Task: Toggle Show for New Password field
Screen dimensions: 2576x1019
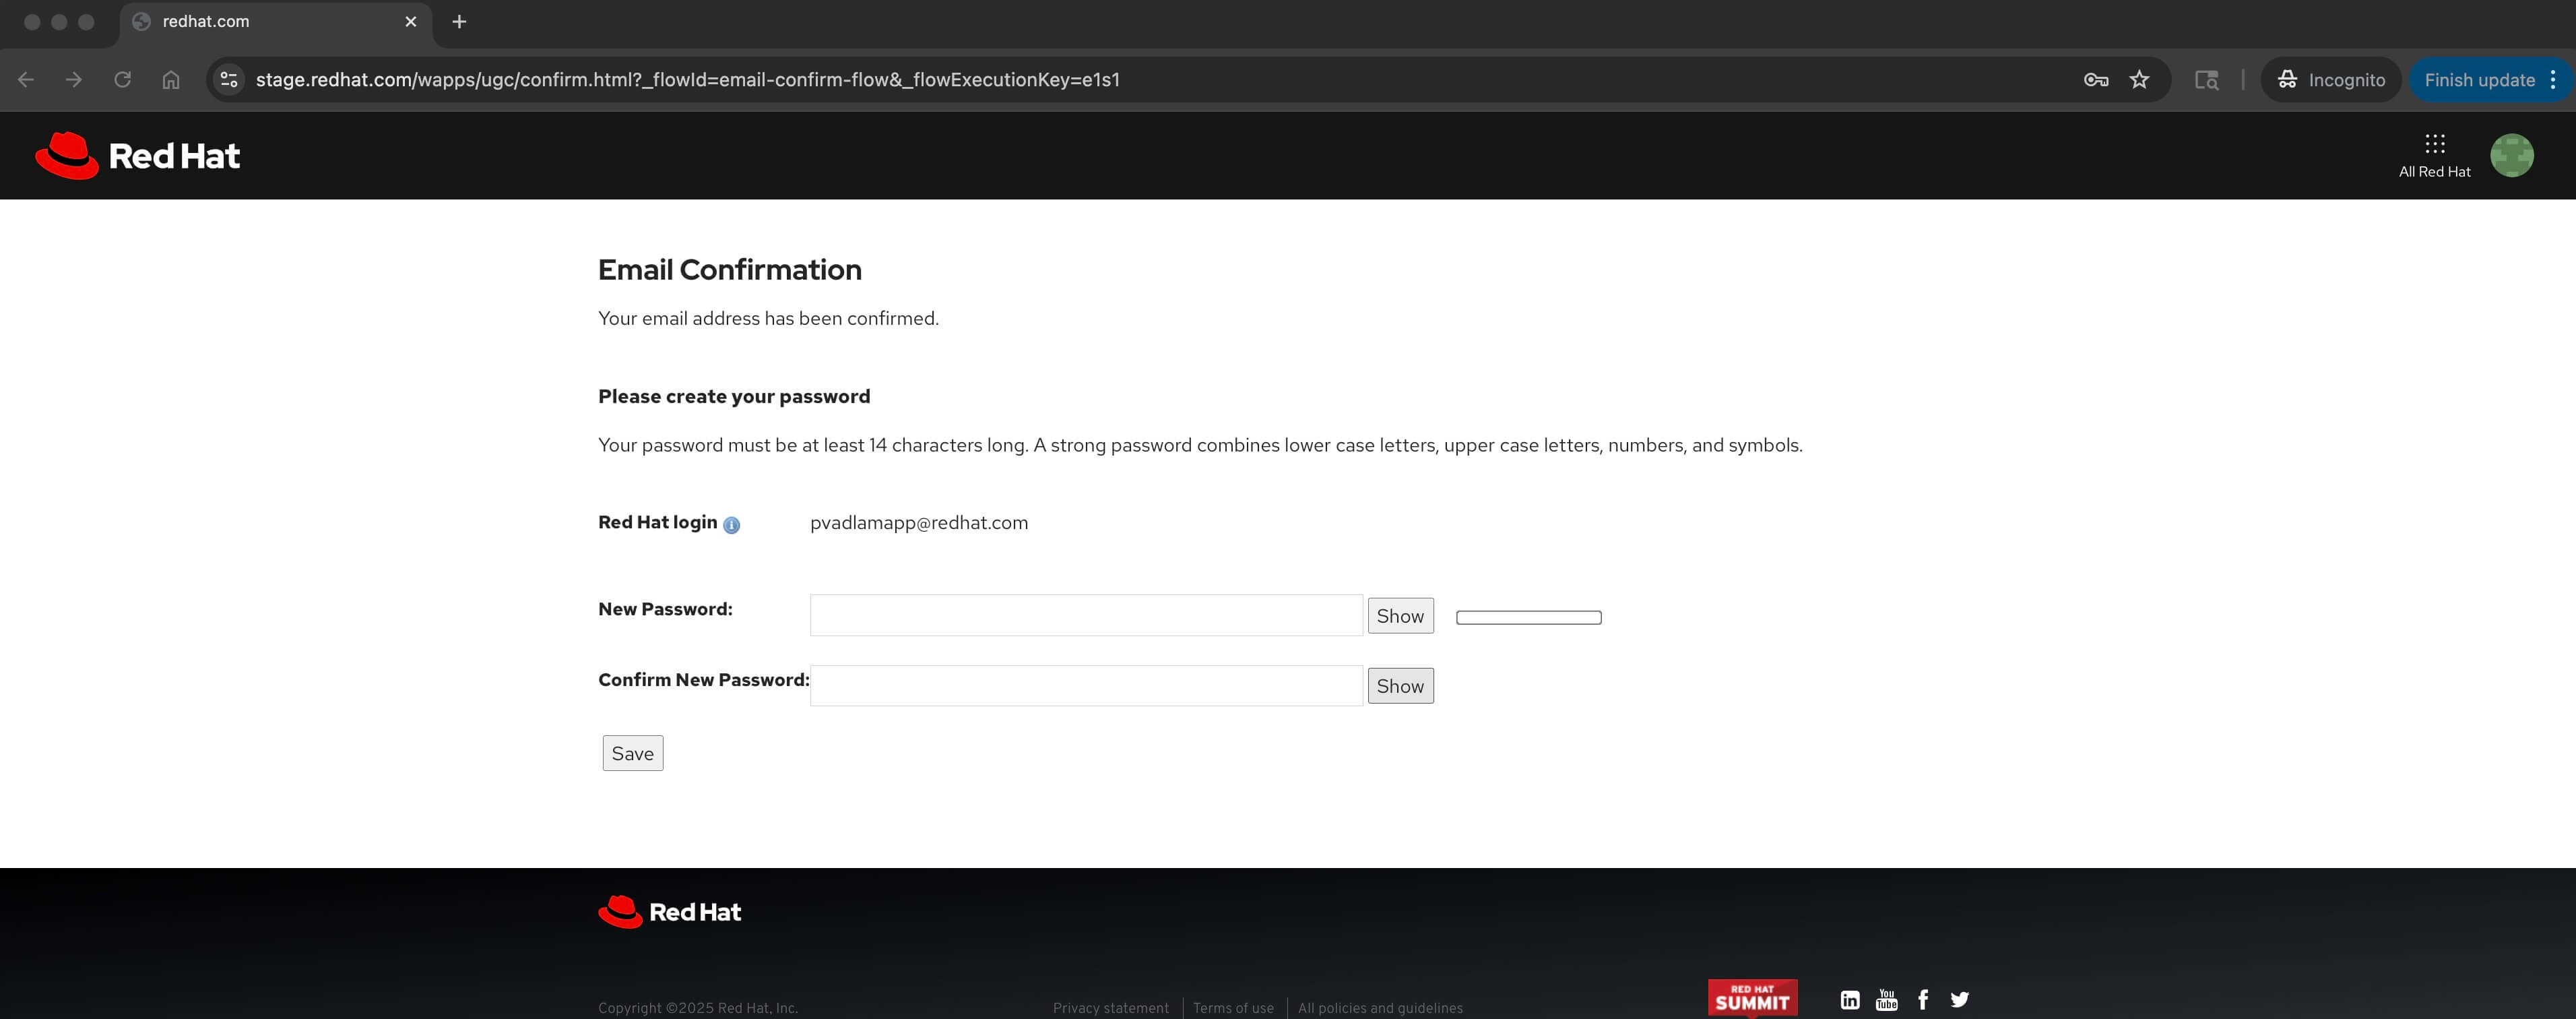Action: 1399,616
